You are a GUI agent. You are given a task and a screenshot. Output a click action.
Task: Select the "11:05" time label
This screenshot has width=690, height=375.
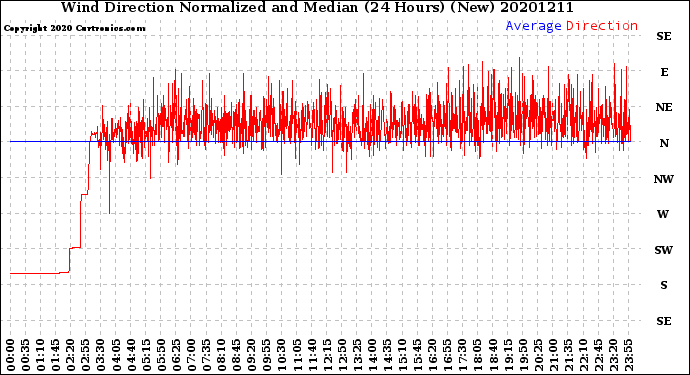[297, 355]
